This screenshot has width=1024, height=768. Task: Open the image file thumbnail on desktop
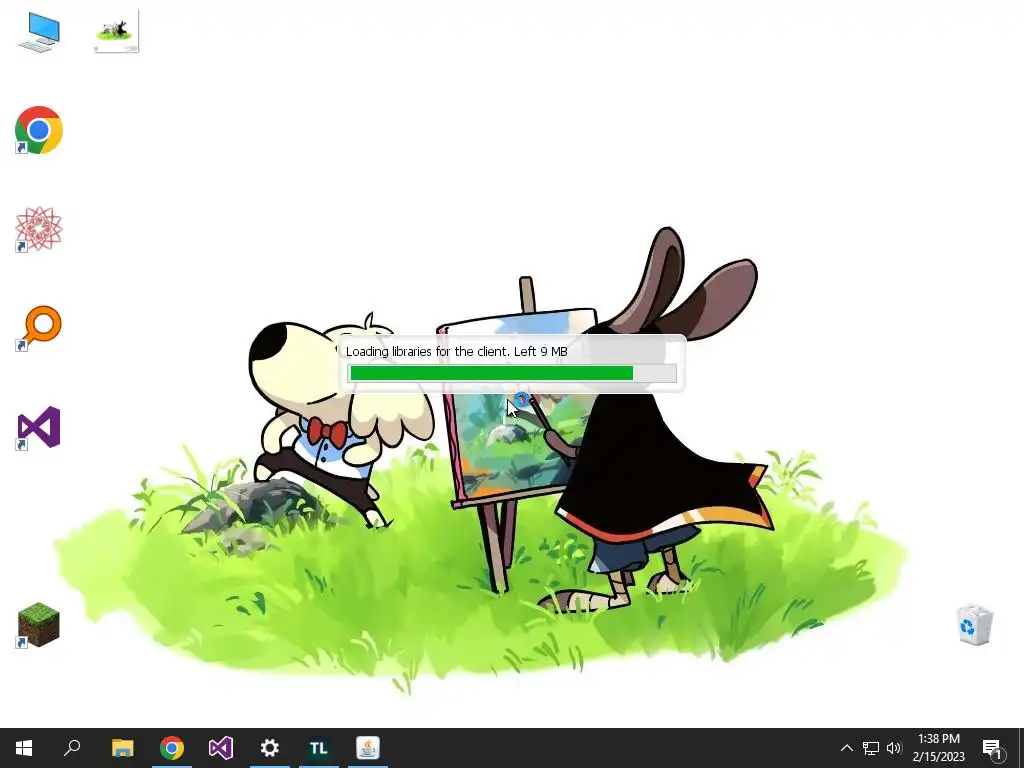click(116, 31)
